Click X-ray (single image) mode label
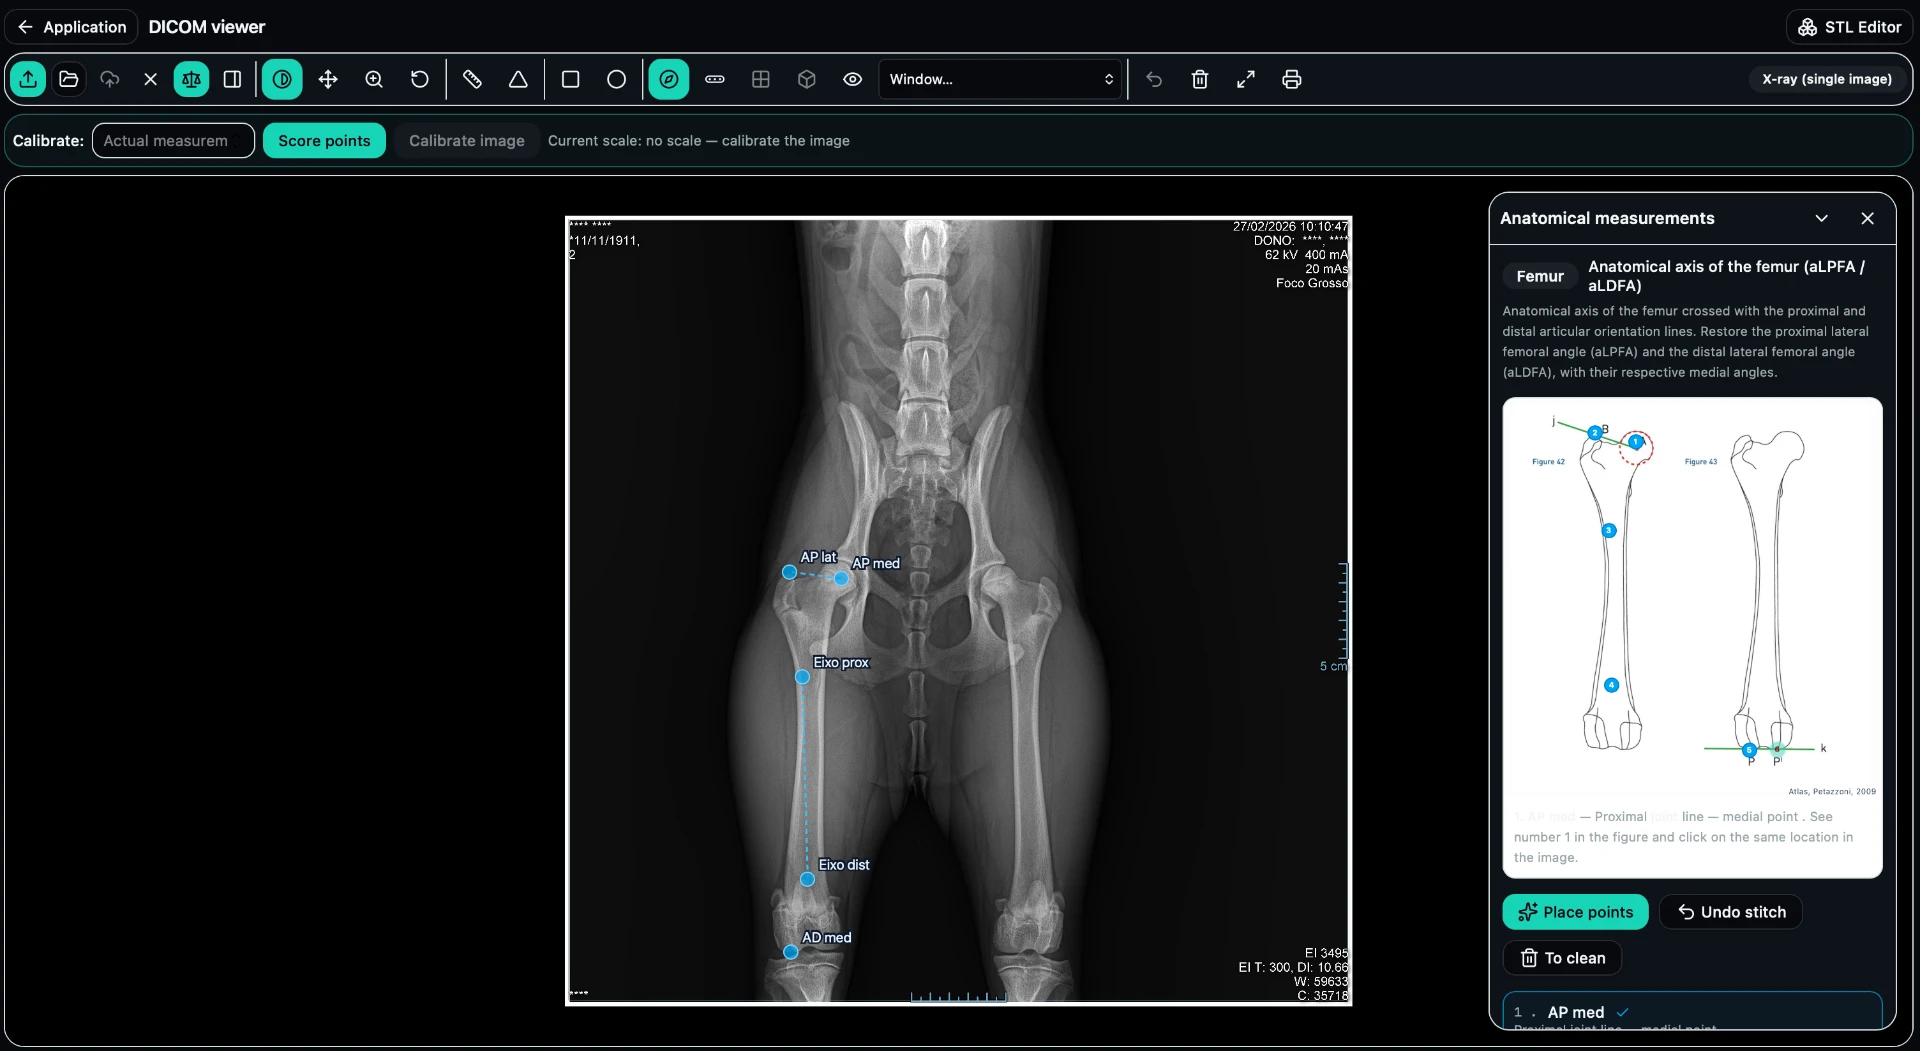Image resolution: width=1920 pixels, height=1051 pixels. click(1826, 79)
